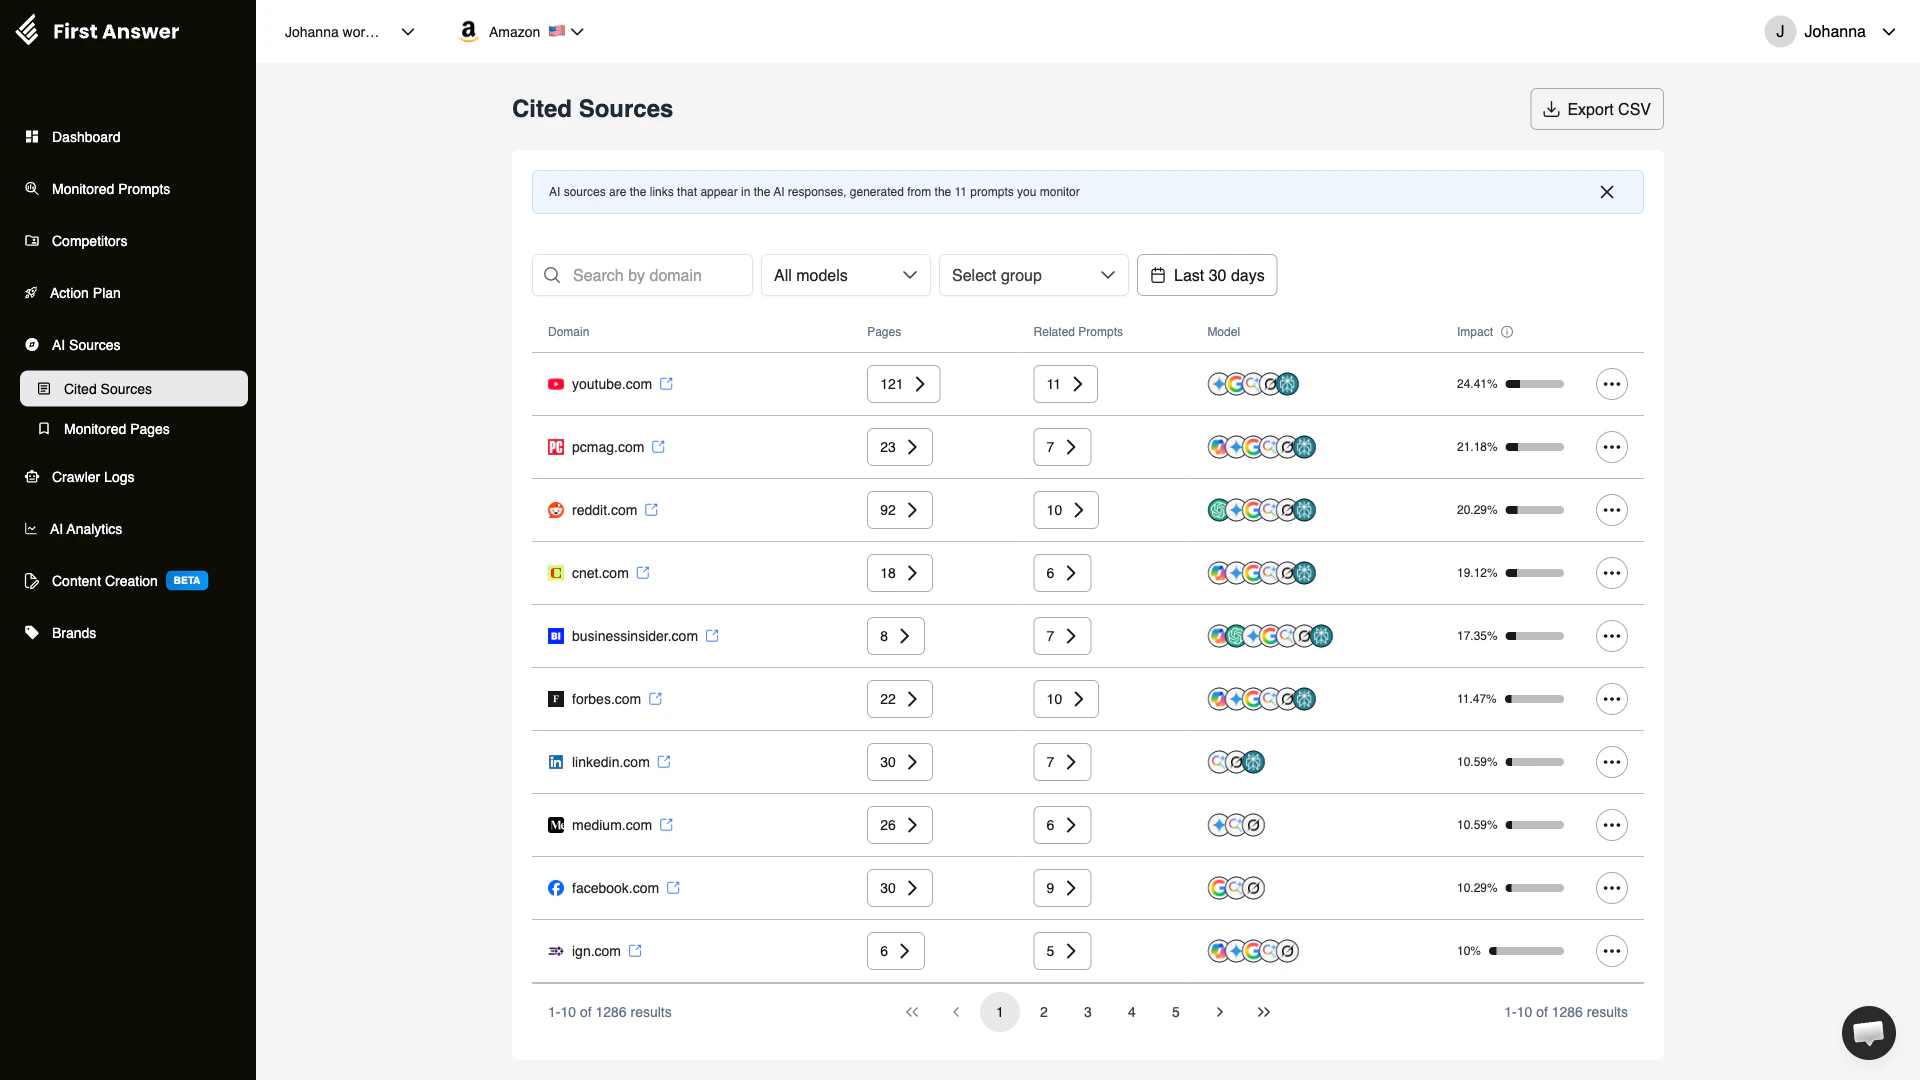Open the Amazon workspace switcher
Viewport: 1920px width, 1080px height.
click(520, 31)
